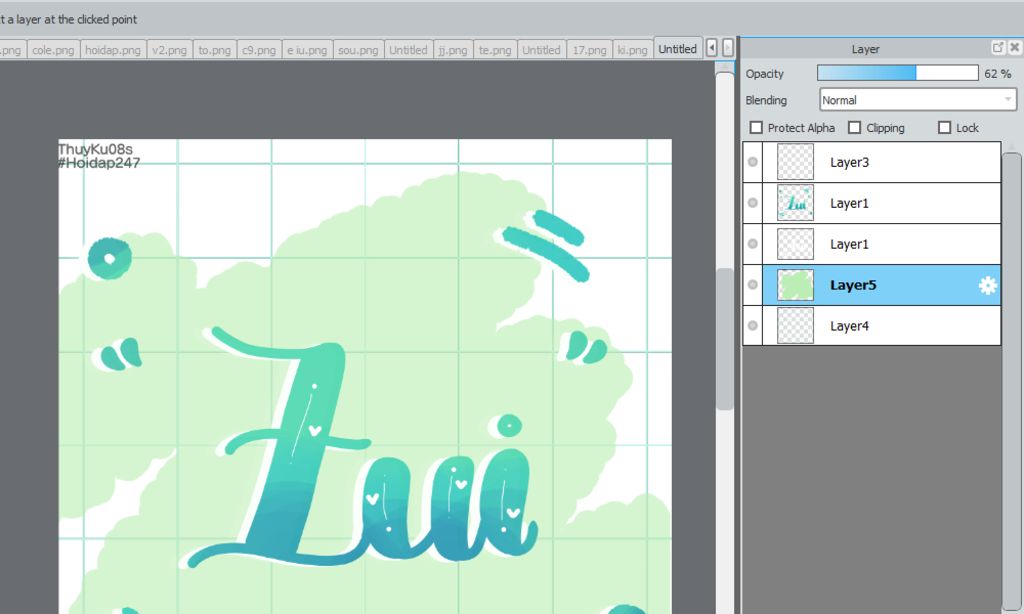The image size is (1024, 614).
Task: Click the Layer3 thumbnail
Action: 795,162
